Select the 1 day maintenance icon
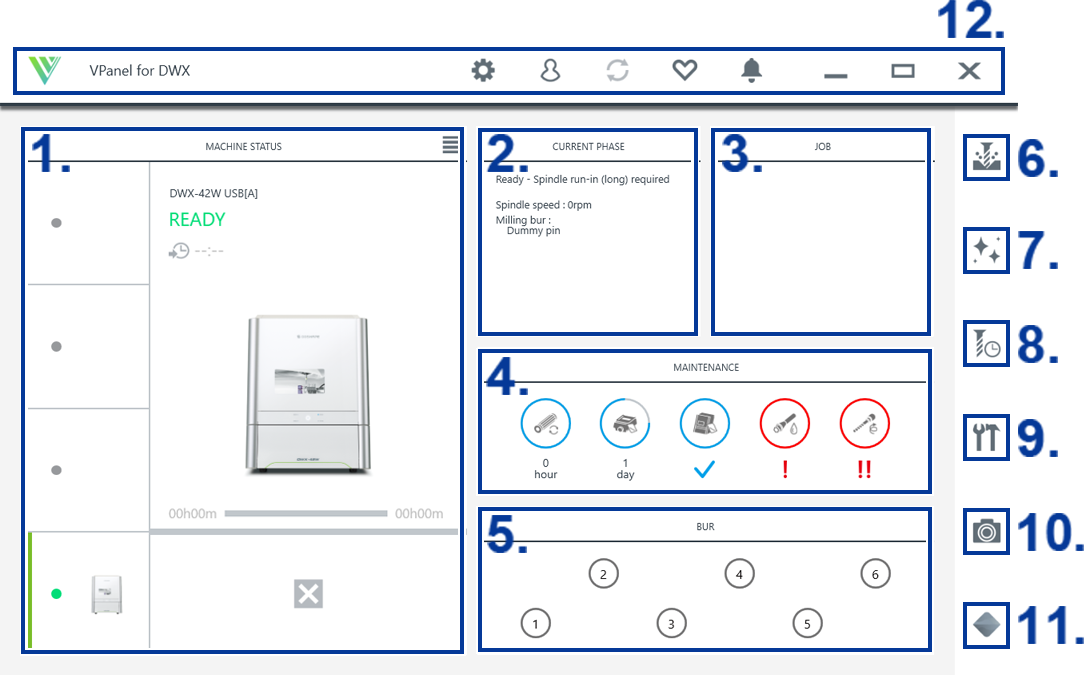Image resolution: width=1084 pixels, height=675 pixels. pyautogui.click(x=625, y=423)
